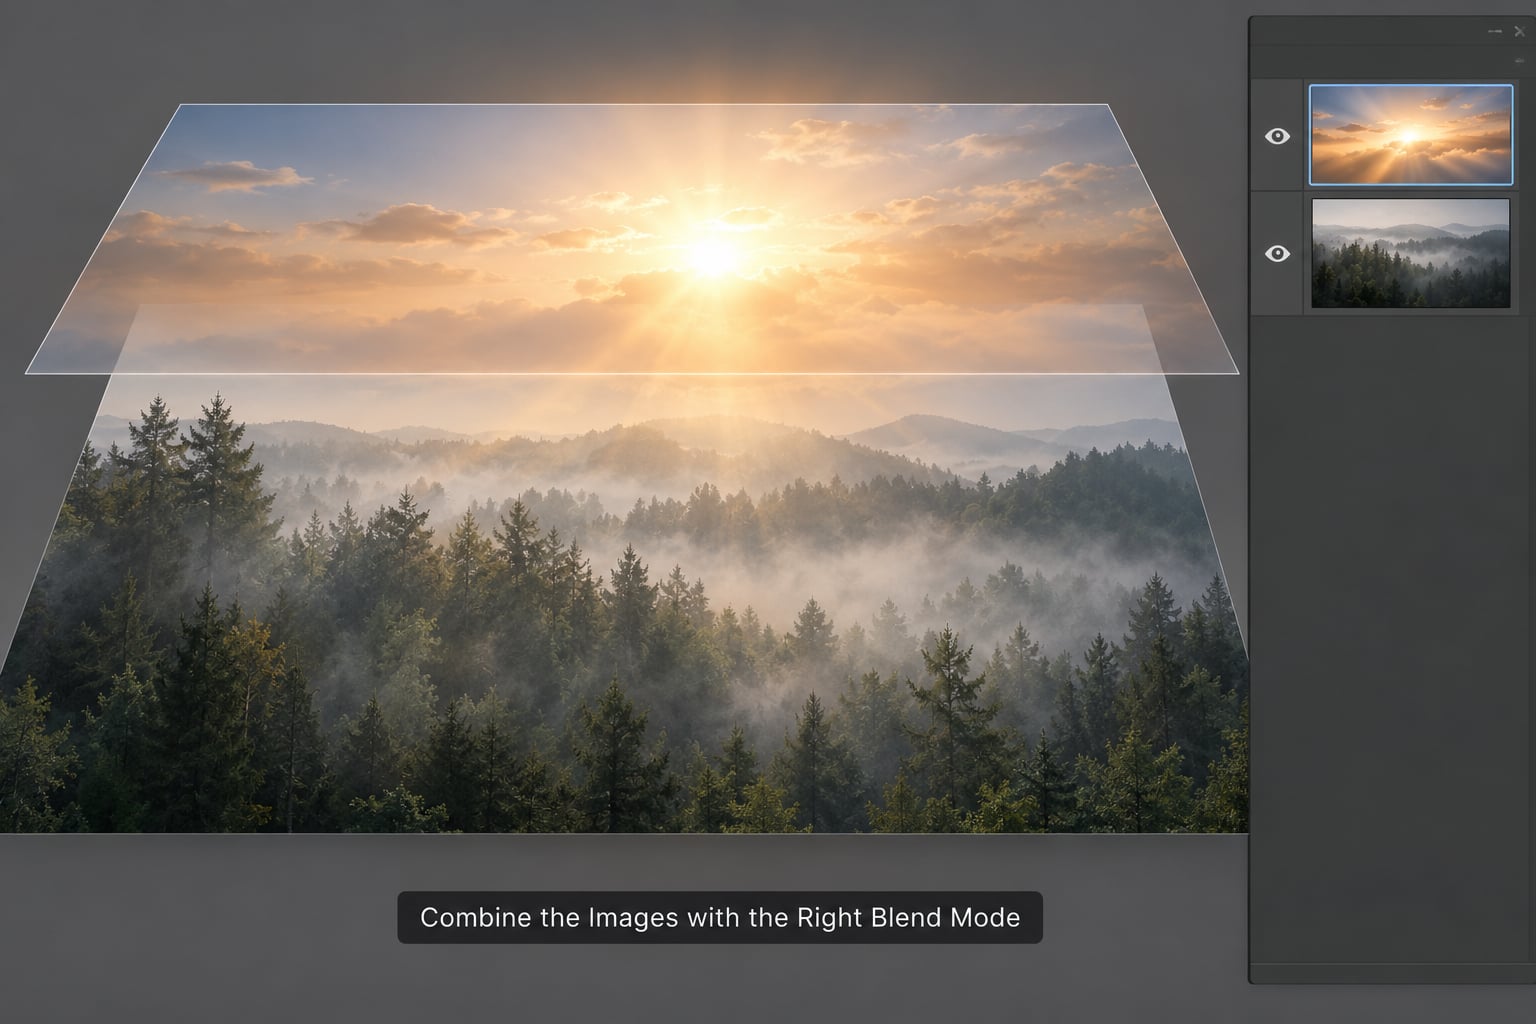Select the sunset sky layer thumbnail
This screenshot has height=1024, width=1536.
coord(1411,135)
